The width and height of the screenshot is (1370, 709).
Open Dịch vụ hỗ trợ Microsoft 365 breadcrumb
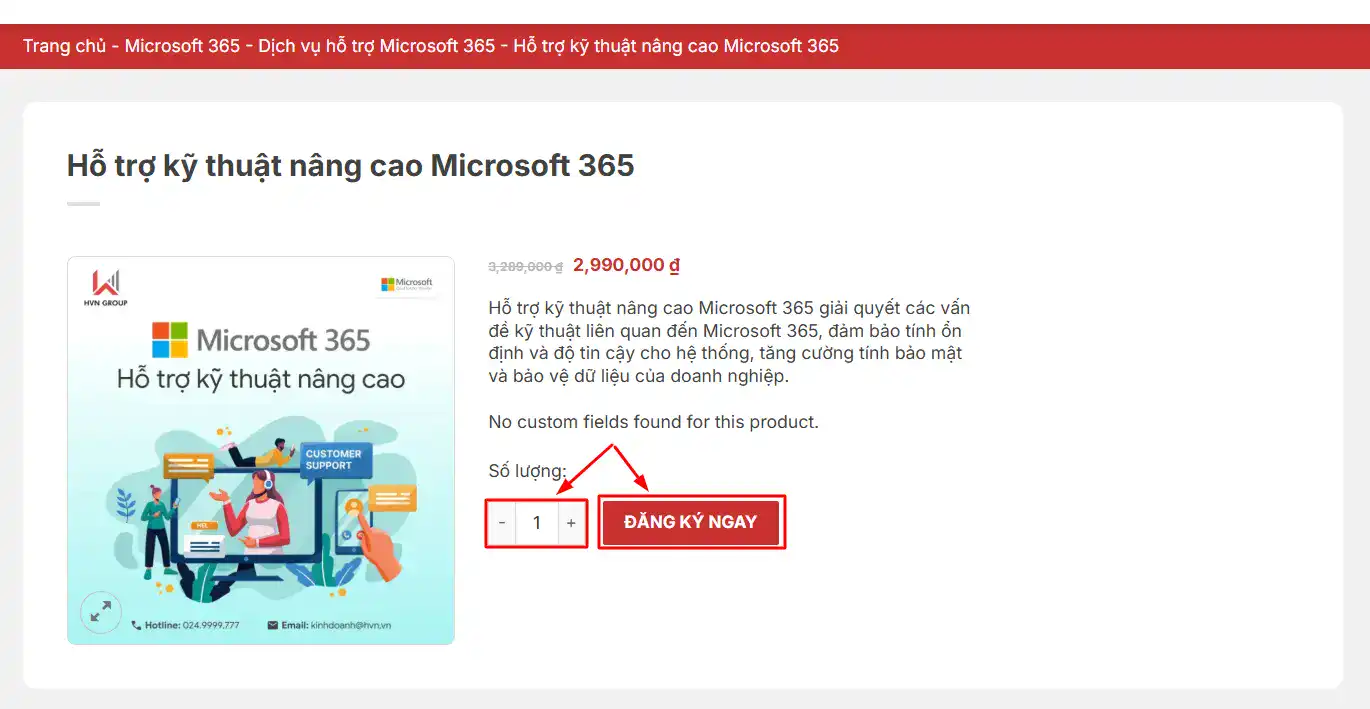376,46
